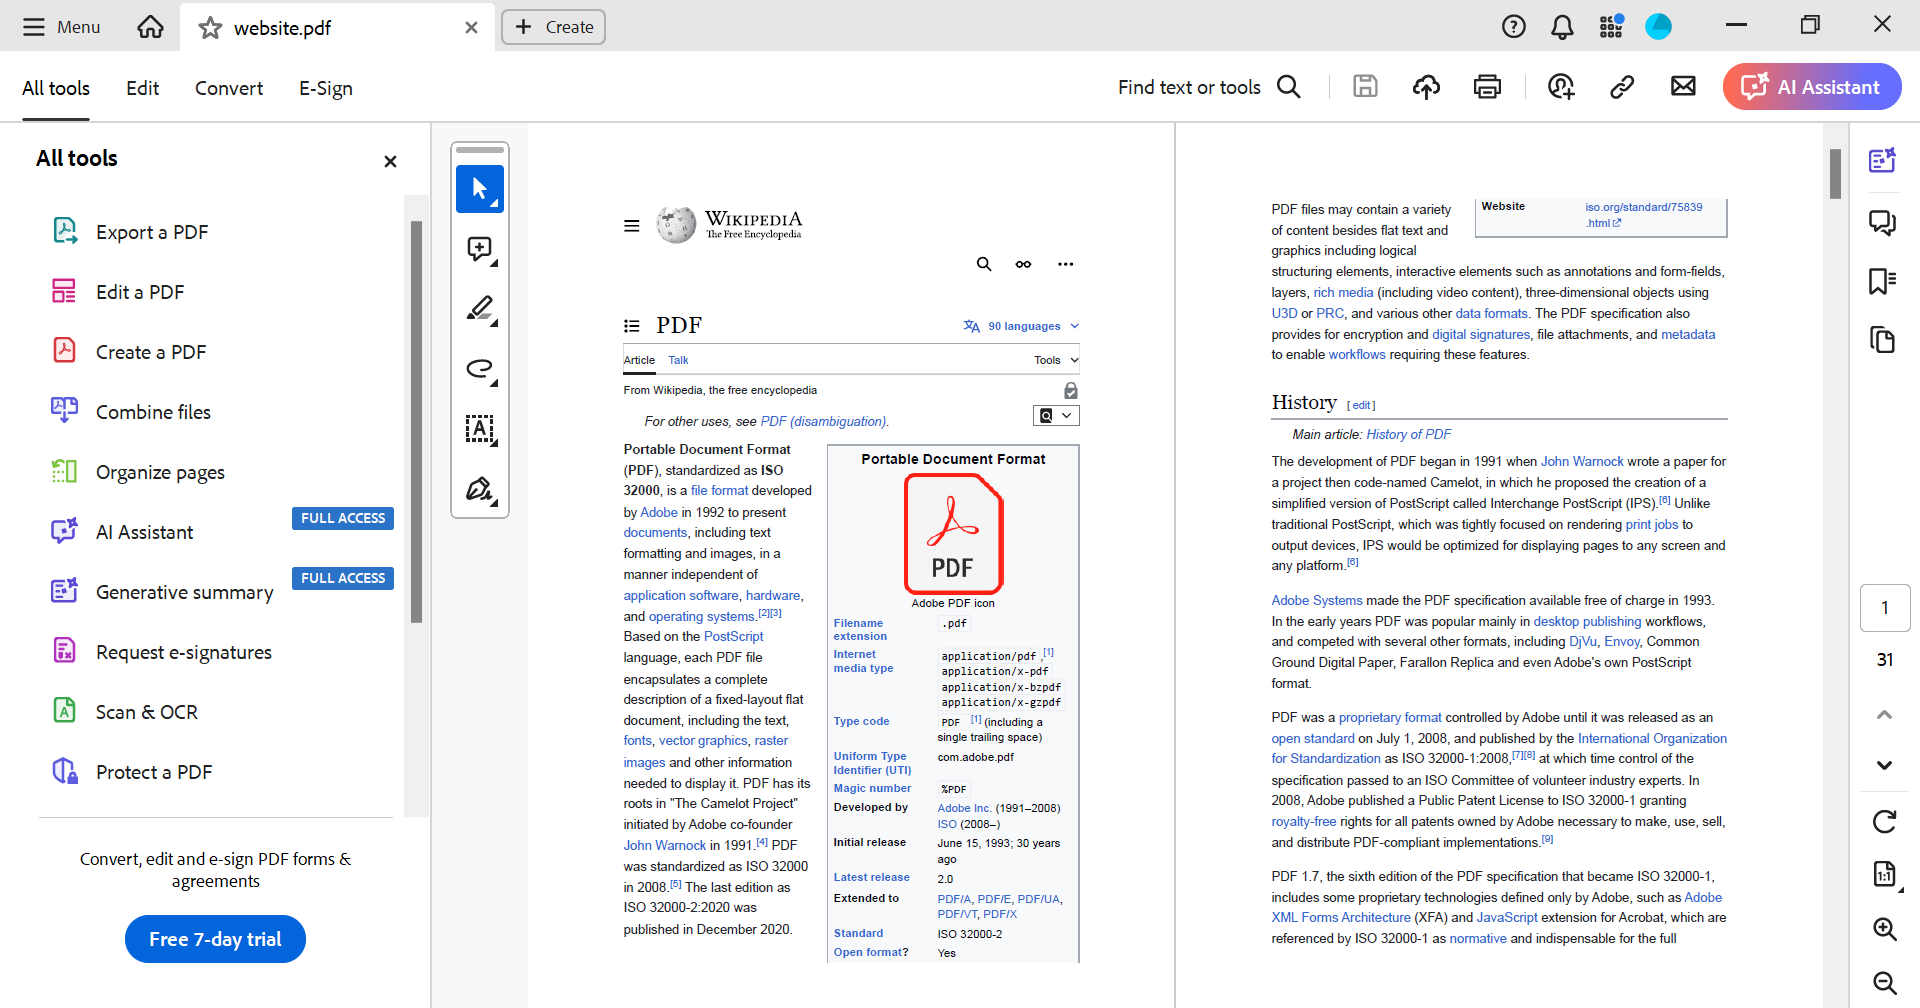Viewport: 1920px width, 1008px height.
Task: Open the Convert tab
Action: [229, 88]
